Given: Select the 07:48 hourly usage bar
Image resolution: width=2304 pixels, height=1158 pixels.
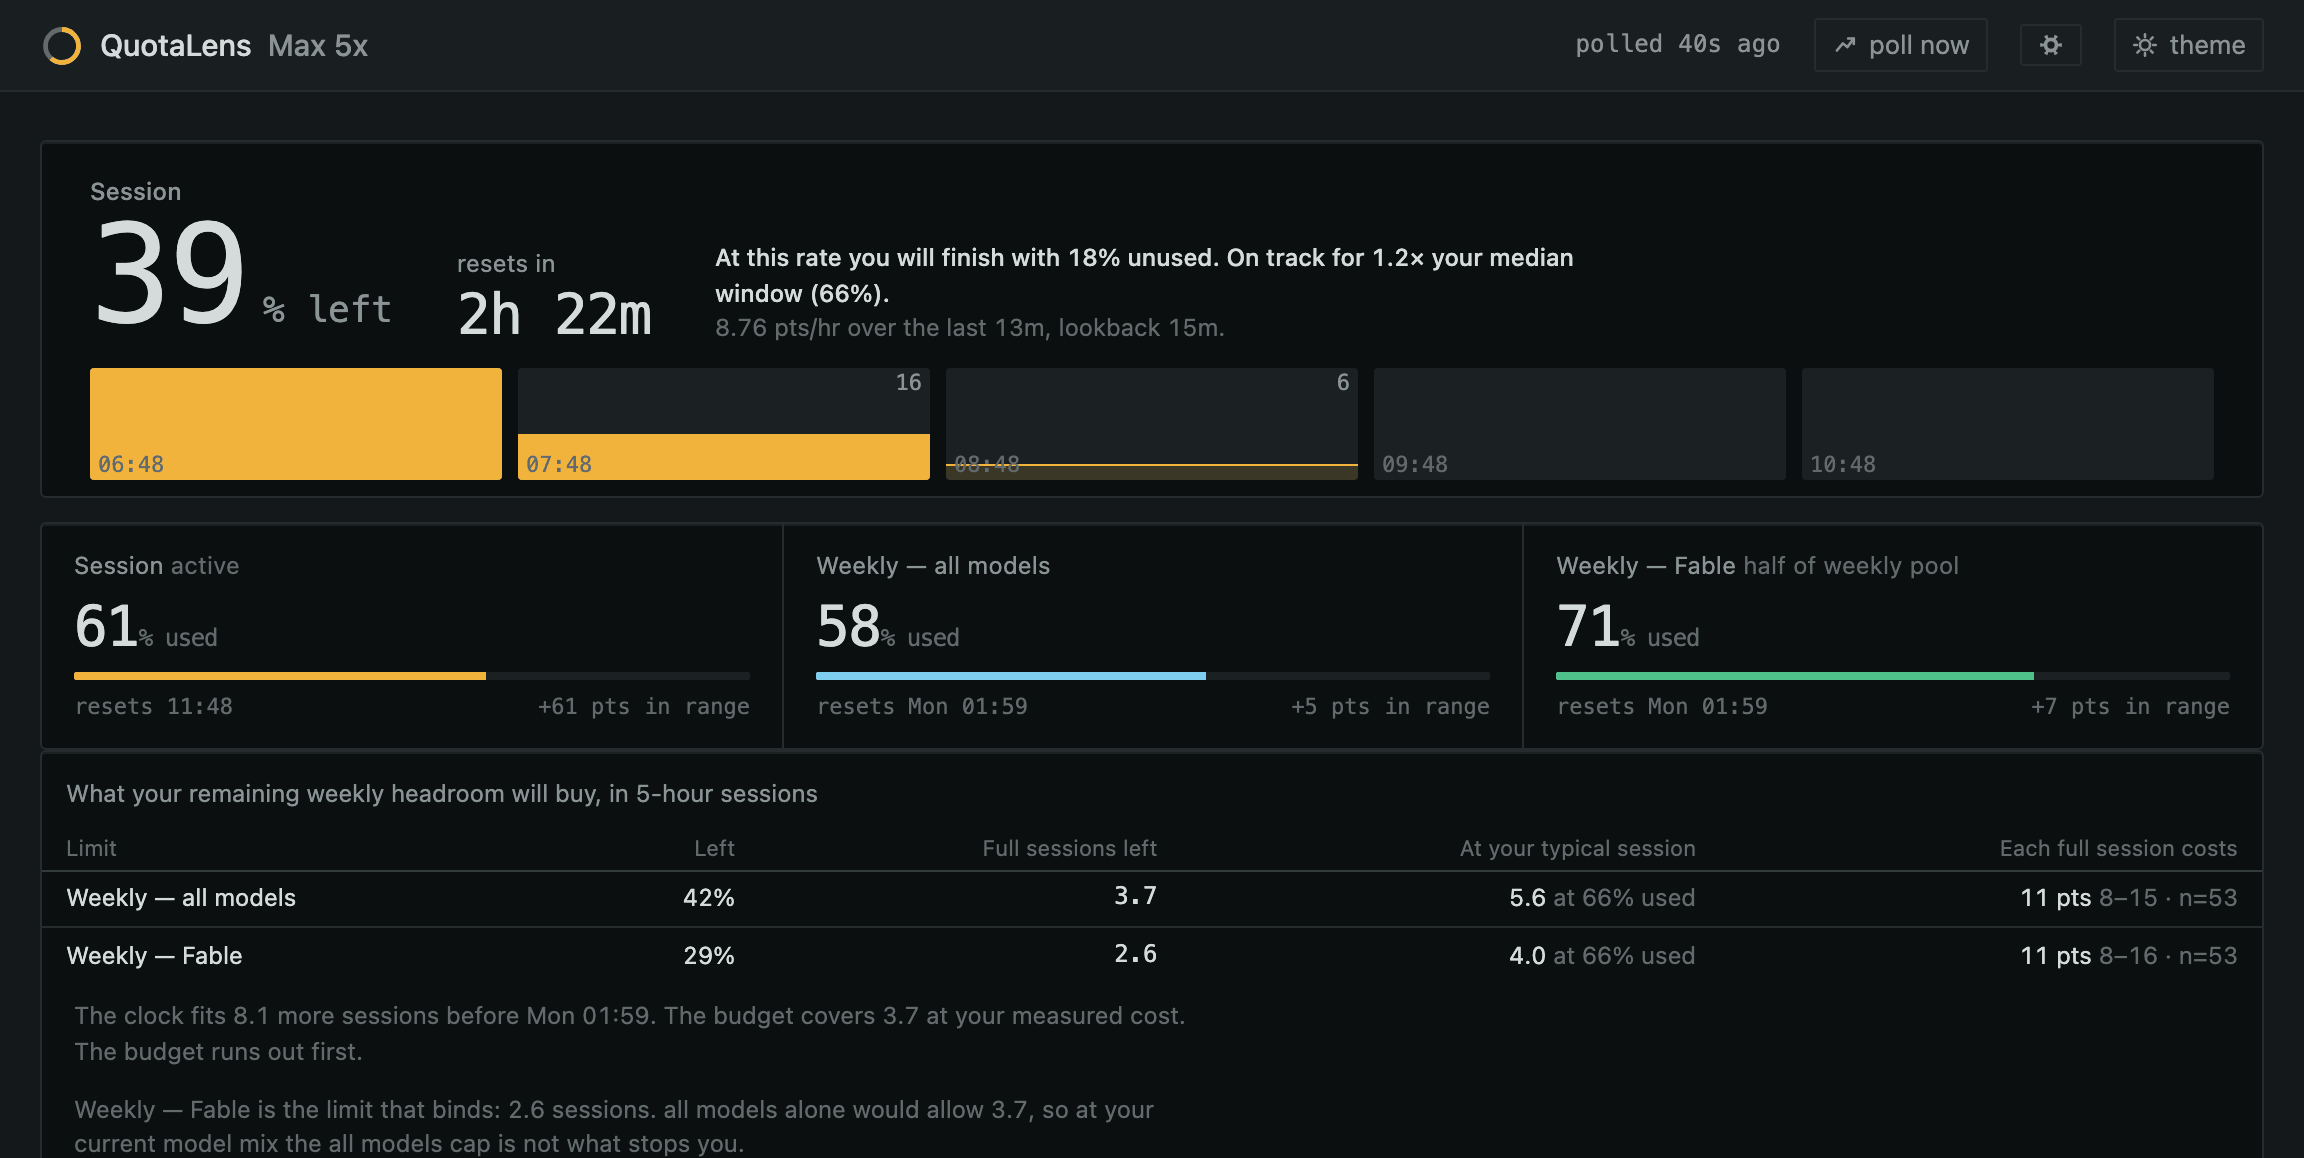Looking at the screenshot, I should pyautogui.click(x=724, y=424).
